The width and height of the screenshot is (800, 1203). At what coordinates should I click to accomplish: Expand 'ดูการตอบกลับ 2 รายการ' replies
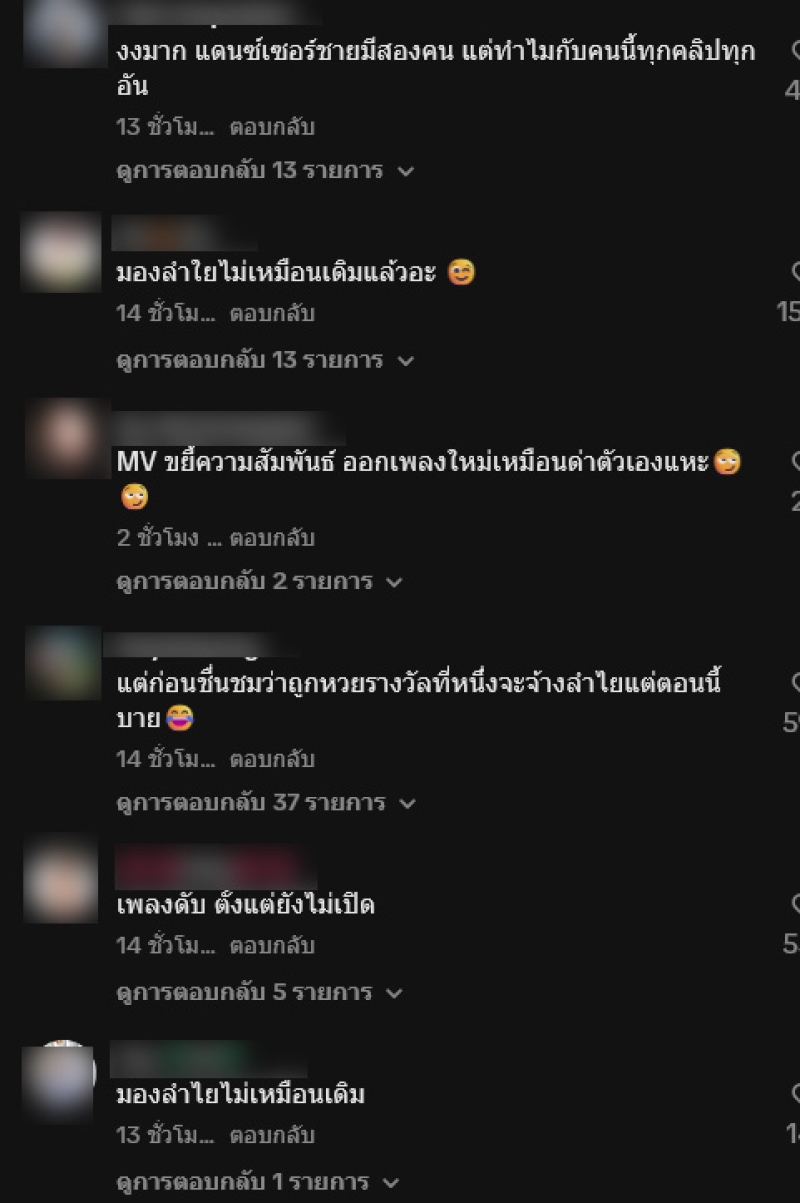coord(259,581)
